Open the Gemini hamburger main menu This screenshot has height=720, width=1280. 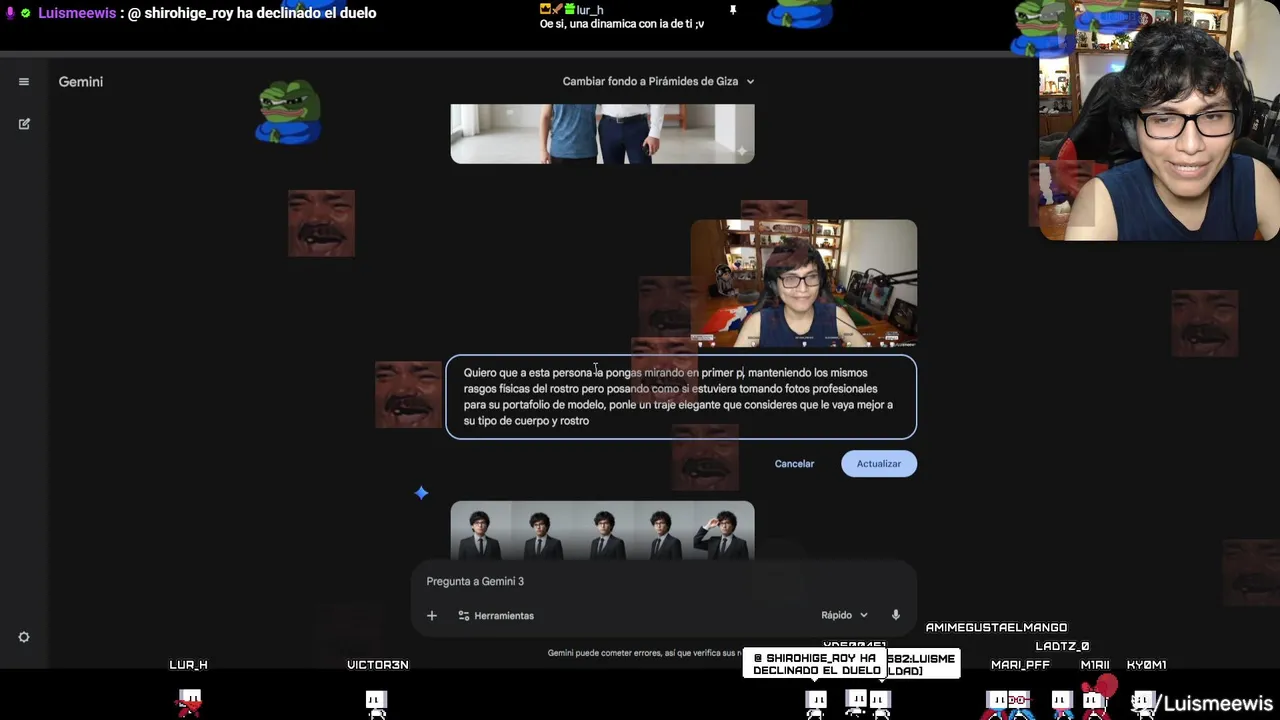tap(24, 82)
